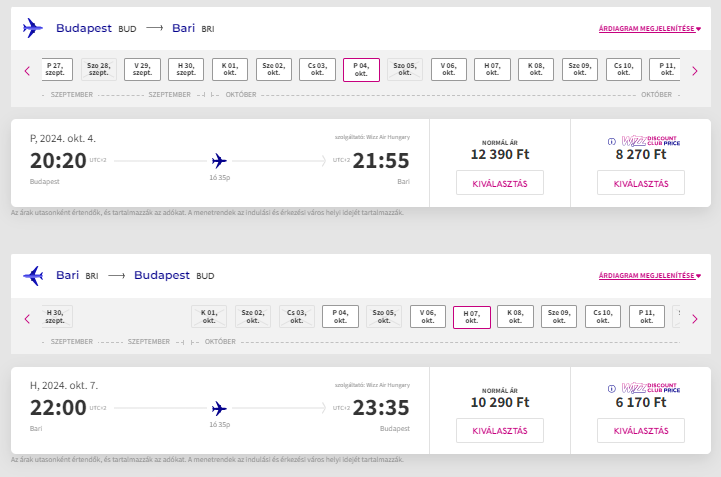
Task: Expand Árdiagram megjelenítése for Bari–Budapest
Action: [x=649, y=276]
